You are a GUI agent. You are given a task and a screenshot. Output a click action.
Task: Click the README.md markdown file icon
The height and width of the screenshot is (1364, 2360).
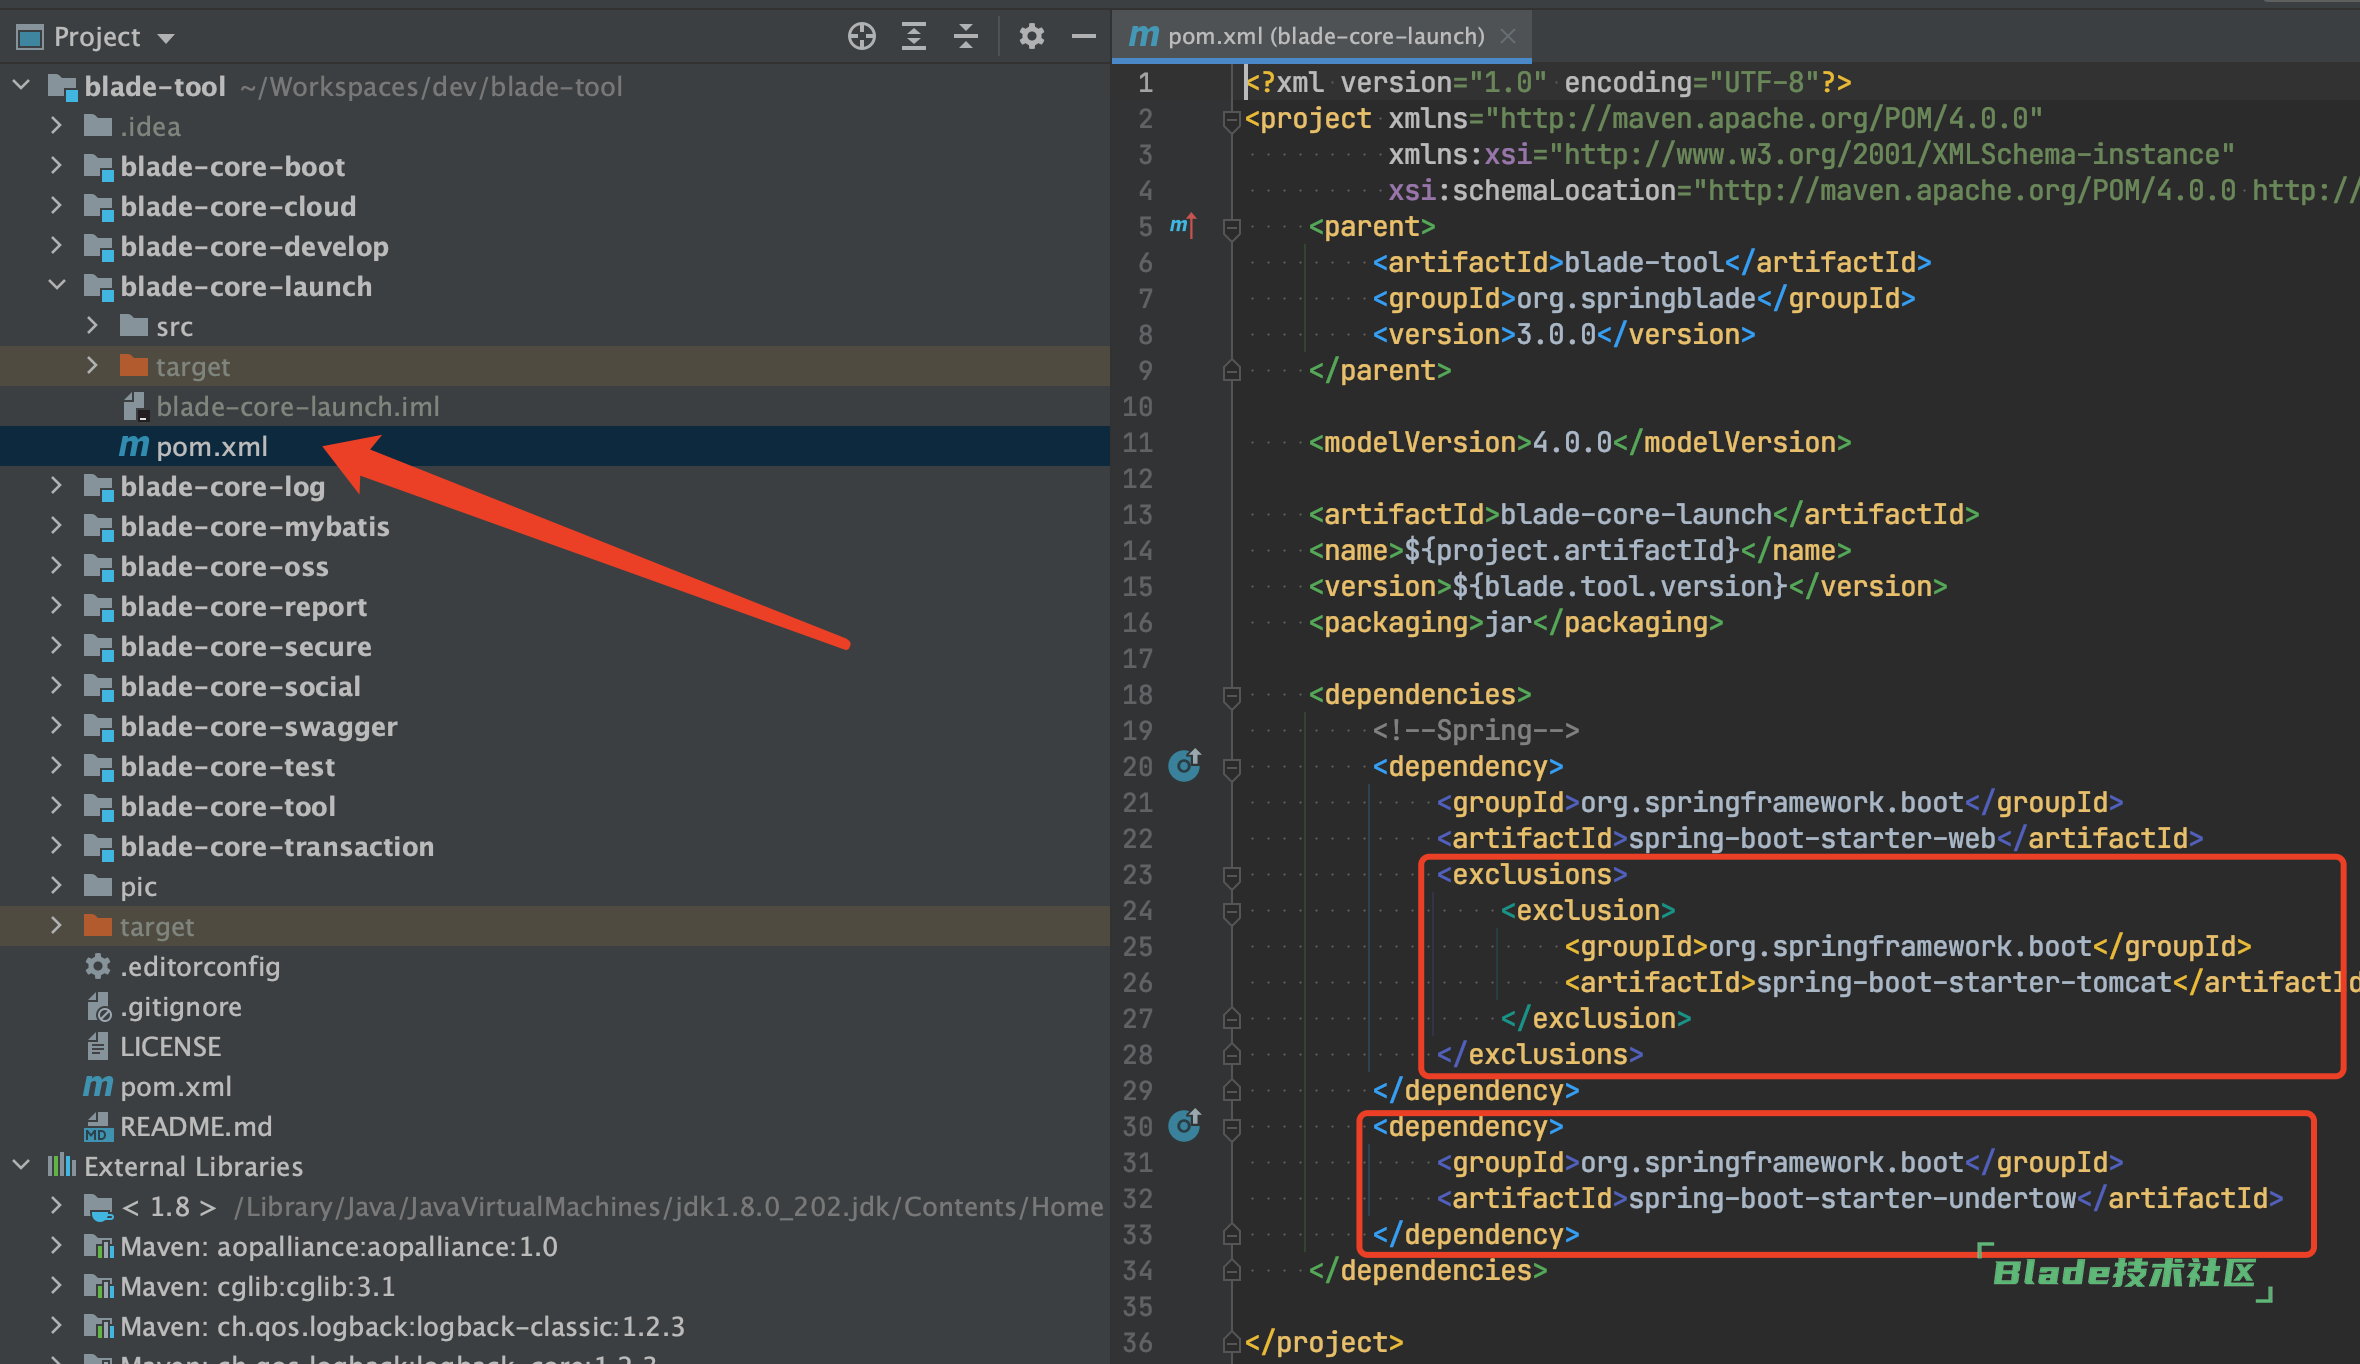coord(97,1126)
